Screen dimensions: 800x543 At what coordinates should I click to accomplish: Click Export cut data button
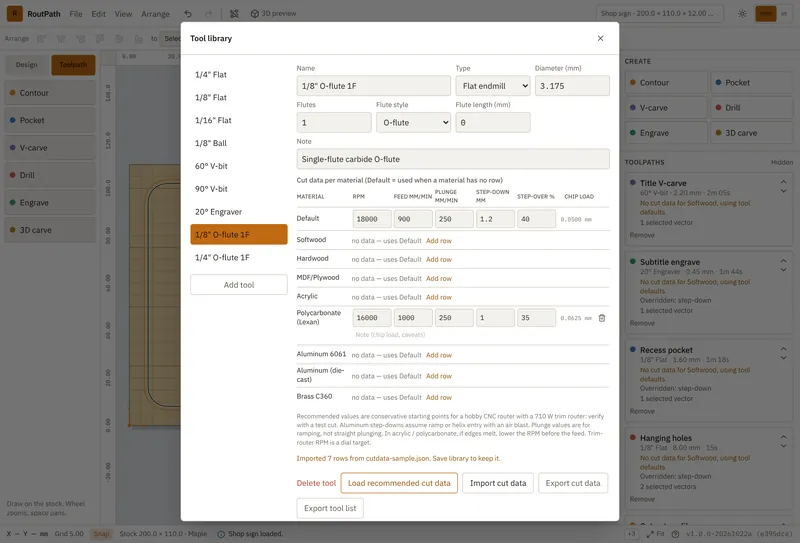(x=573, y=483)
